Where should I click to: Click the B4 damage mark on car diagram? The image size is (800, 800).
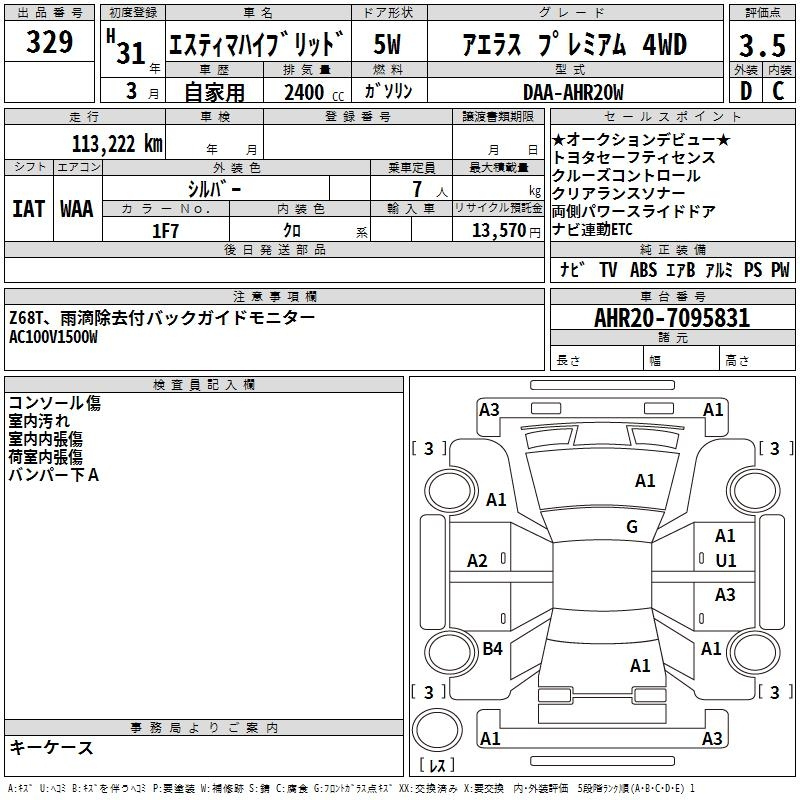pyautogui.click(x=492, y=649)
